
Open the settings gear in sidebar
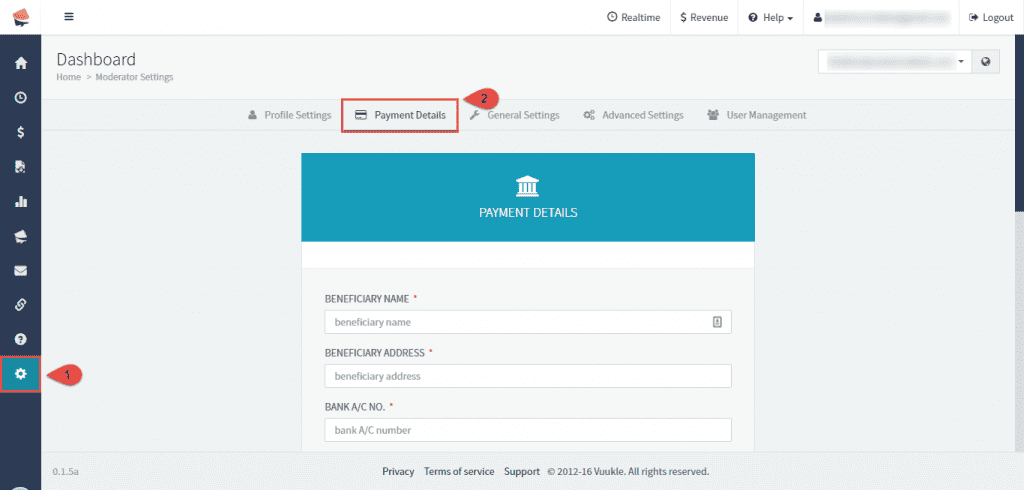click(20, 374)
